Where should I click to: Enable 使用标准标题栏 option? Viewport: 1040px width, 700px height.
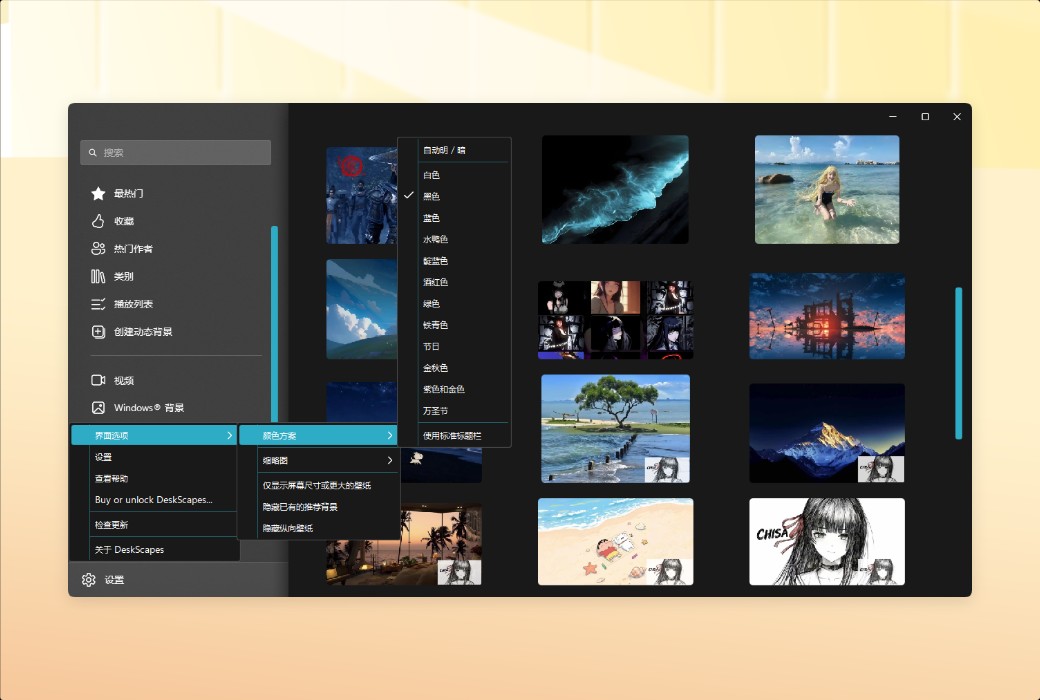click(455, 436)
